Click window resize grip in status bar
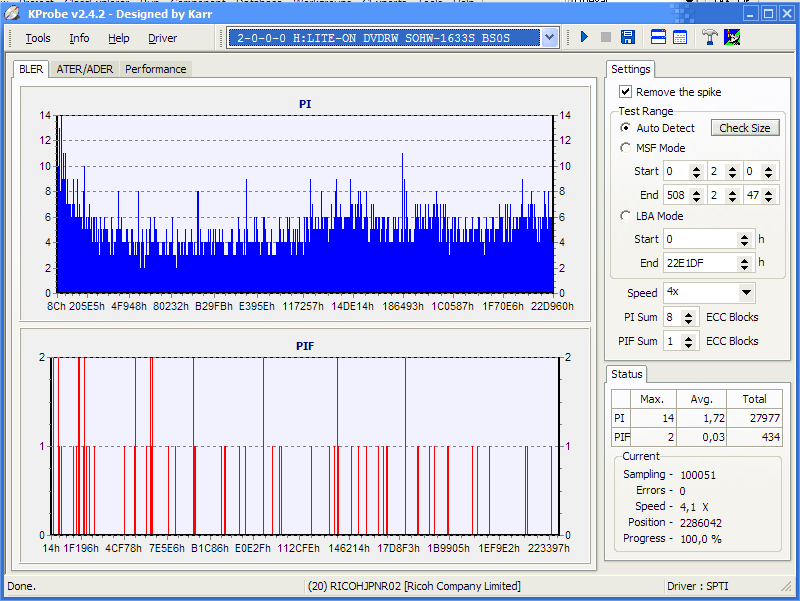This screenshot has width=800, height=601. [x=786, y=587]
